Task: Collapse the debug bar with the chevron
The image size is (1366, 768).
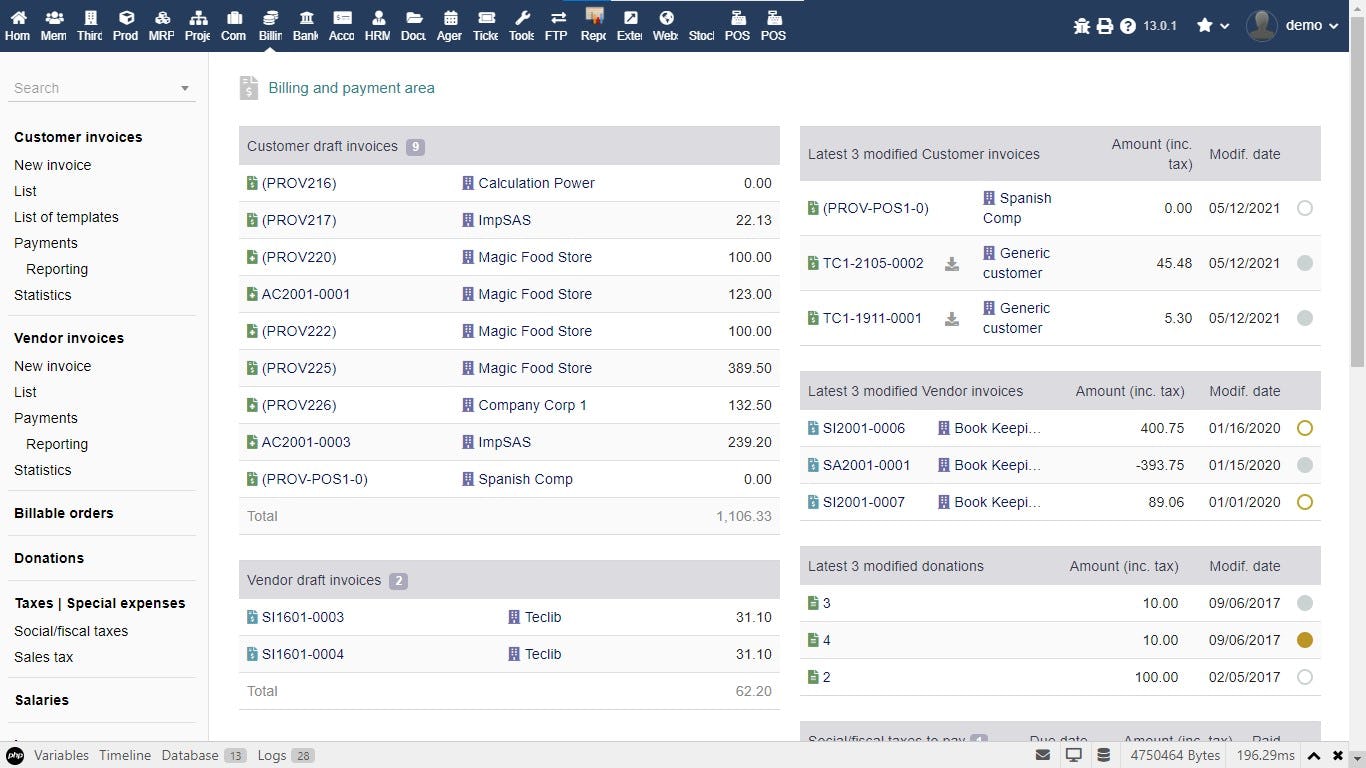Action: pyautogui.click(x=1315, y=756)
